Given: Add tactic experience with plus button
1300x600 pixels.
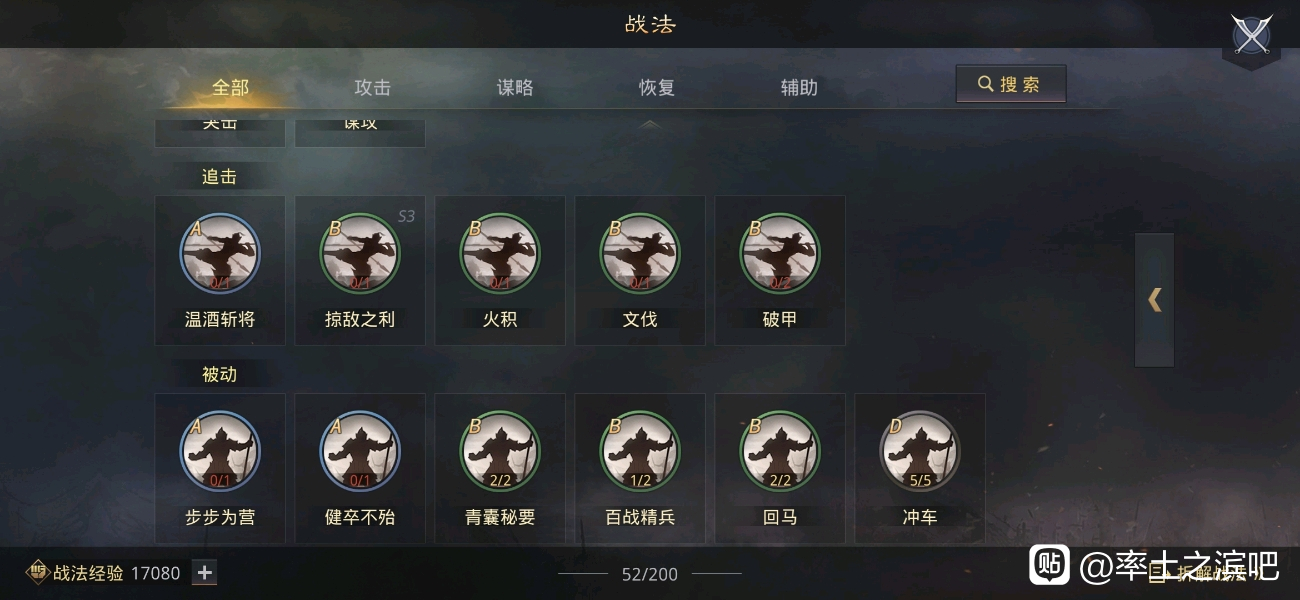Looking at the screenshot, I should [204, 573].
